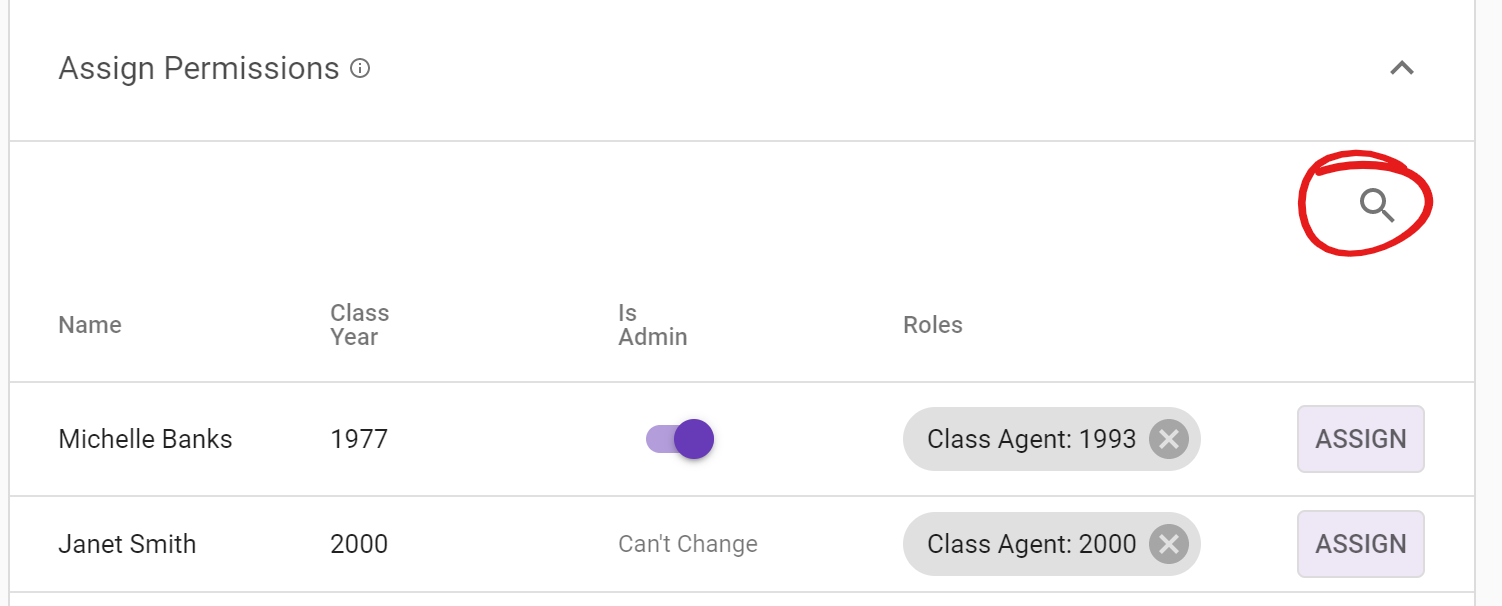
Task: Click class year 2000 cell
Action: (x=359, y=544)
